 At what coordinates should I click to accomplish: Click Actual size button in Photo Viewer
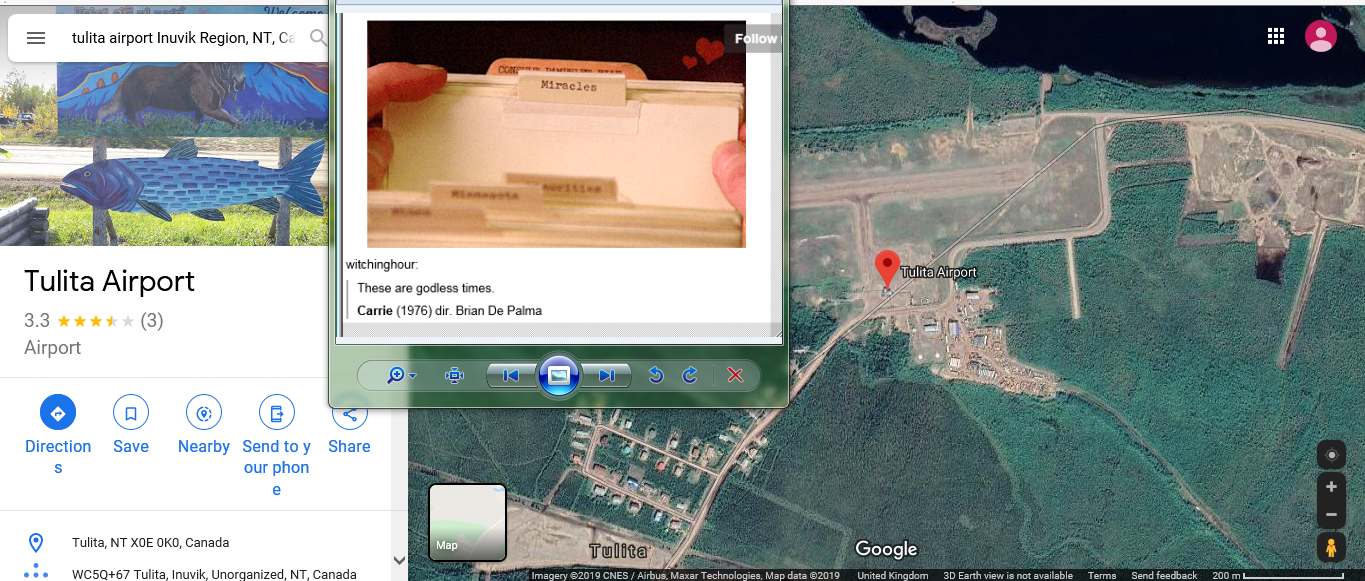point(455,375)
